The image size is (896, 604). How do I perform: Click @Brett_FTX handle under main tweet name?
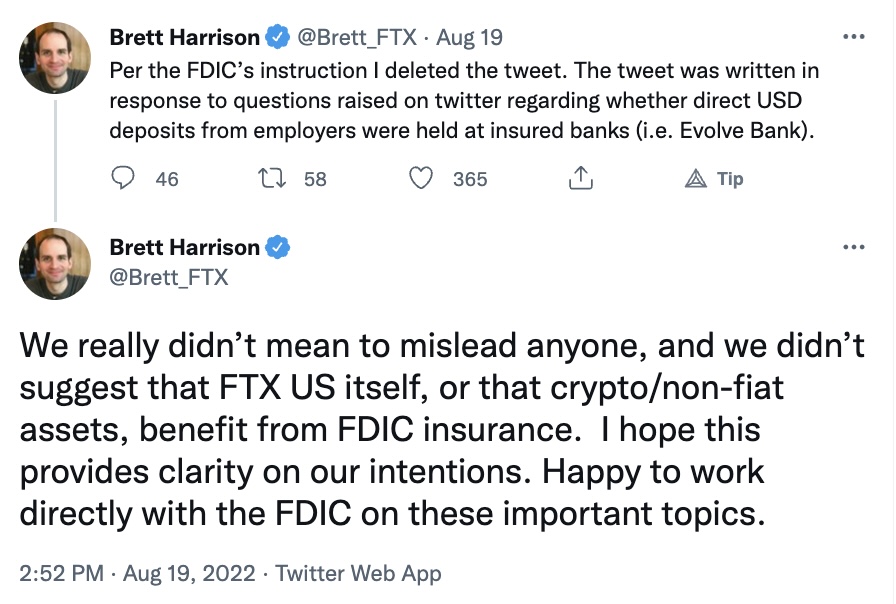tap(169, 278)
